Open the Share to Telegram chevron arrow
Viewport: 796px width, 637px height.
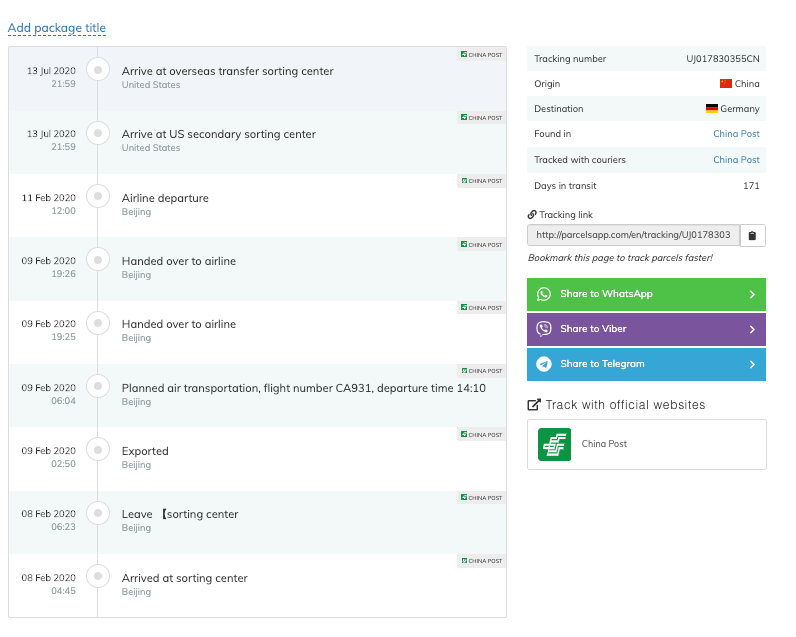pyautogui.click(x=752, y=364)
